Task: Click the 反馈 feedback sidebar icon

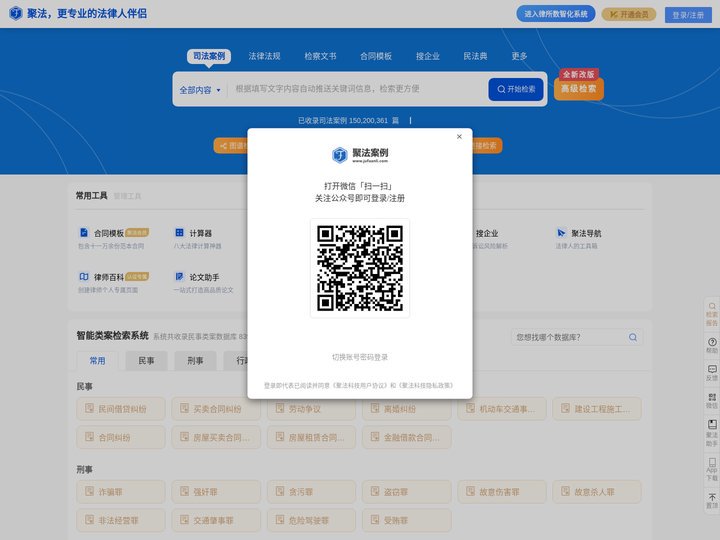Action: point(712,373)
